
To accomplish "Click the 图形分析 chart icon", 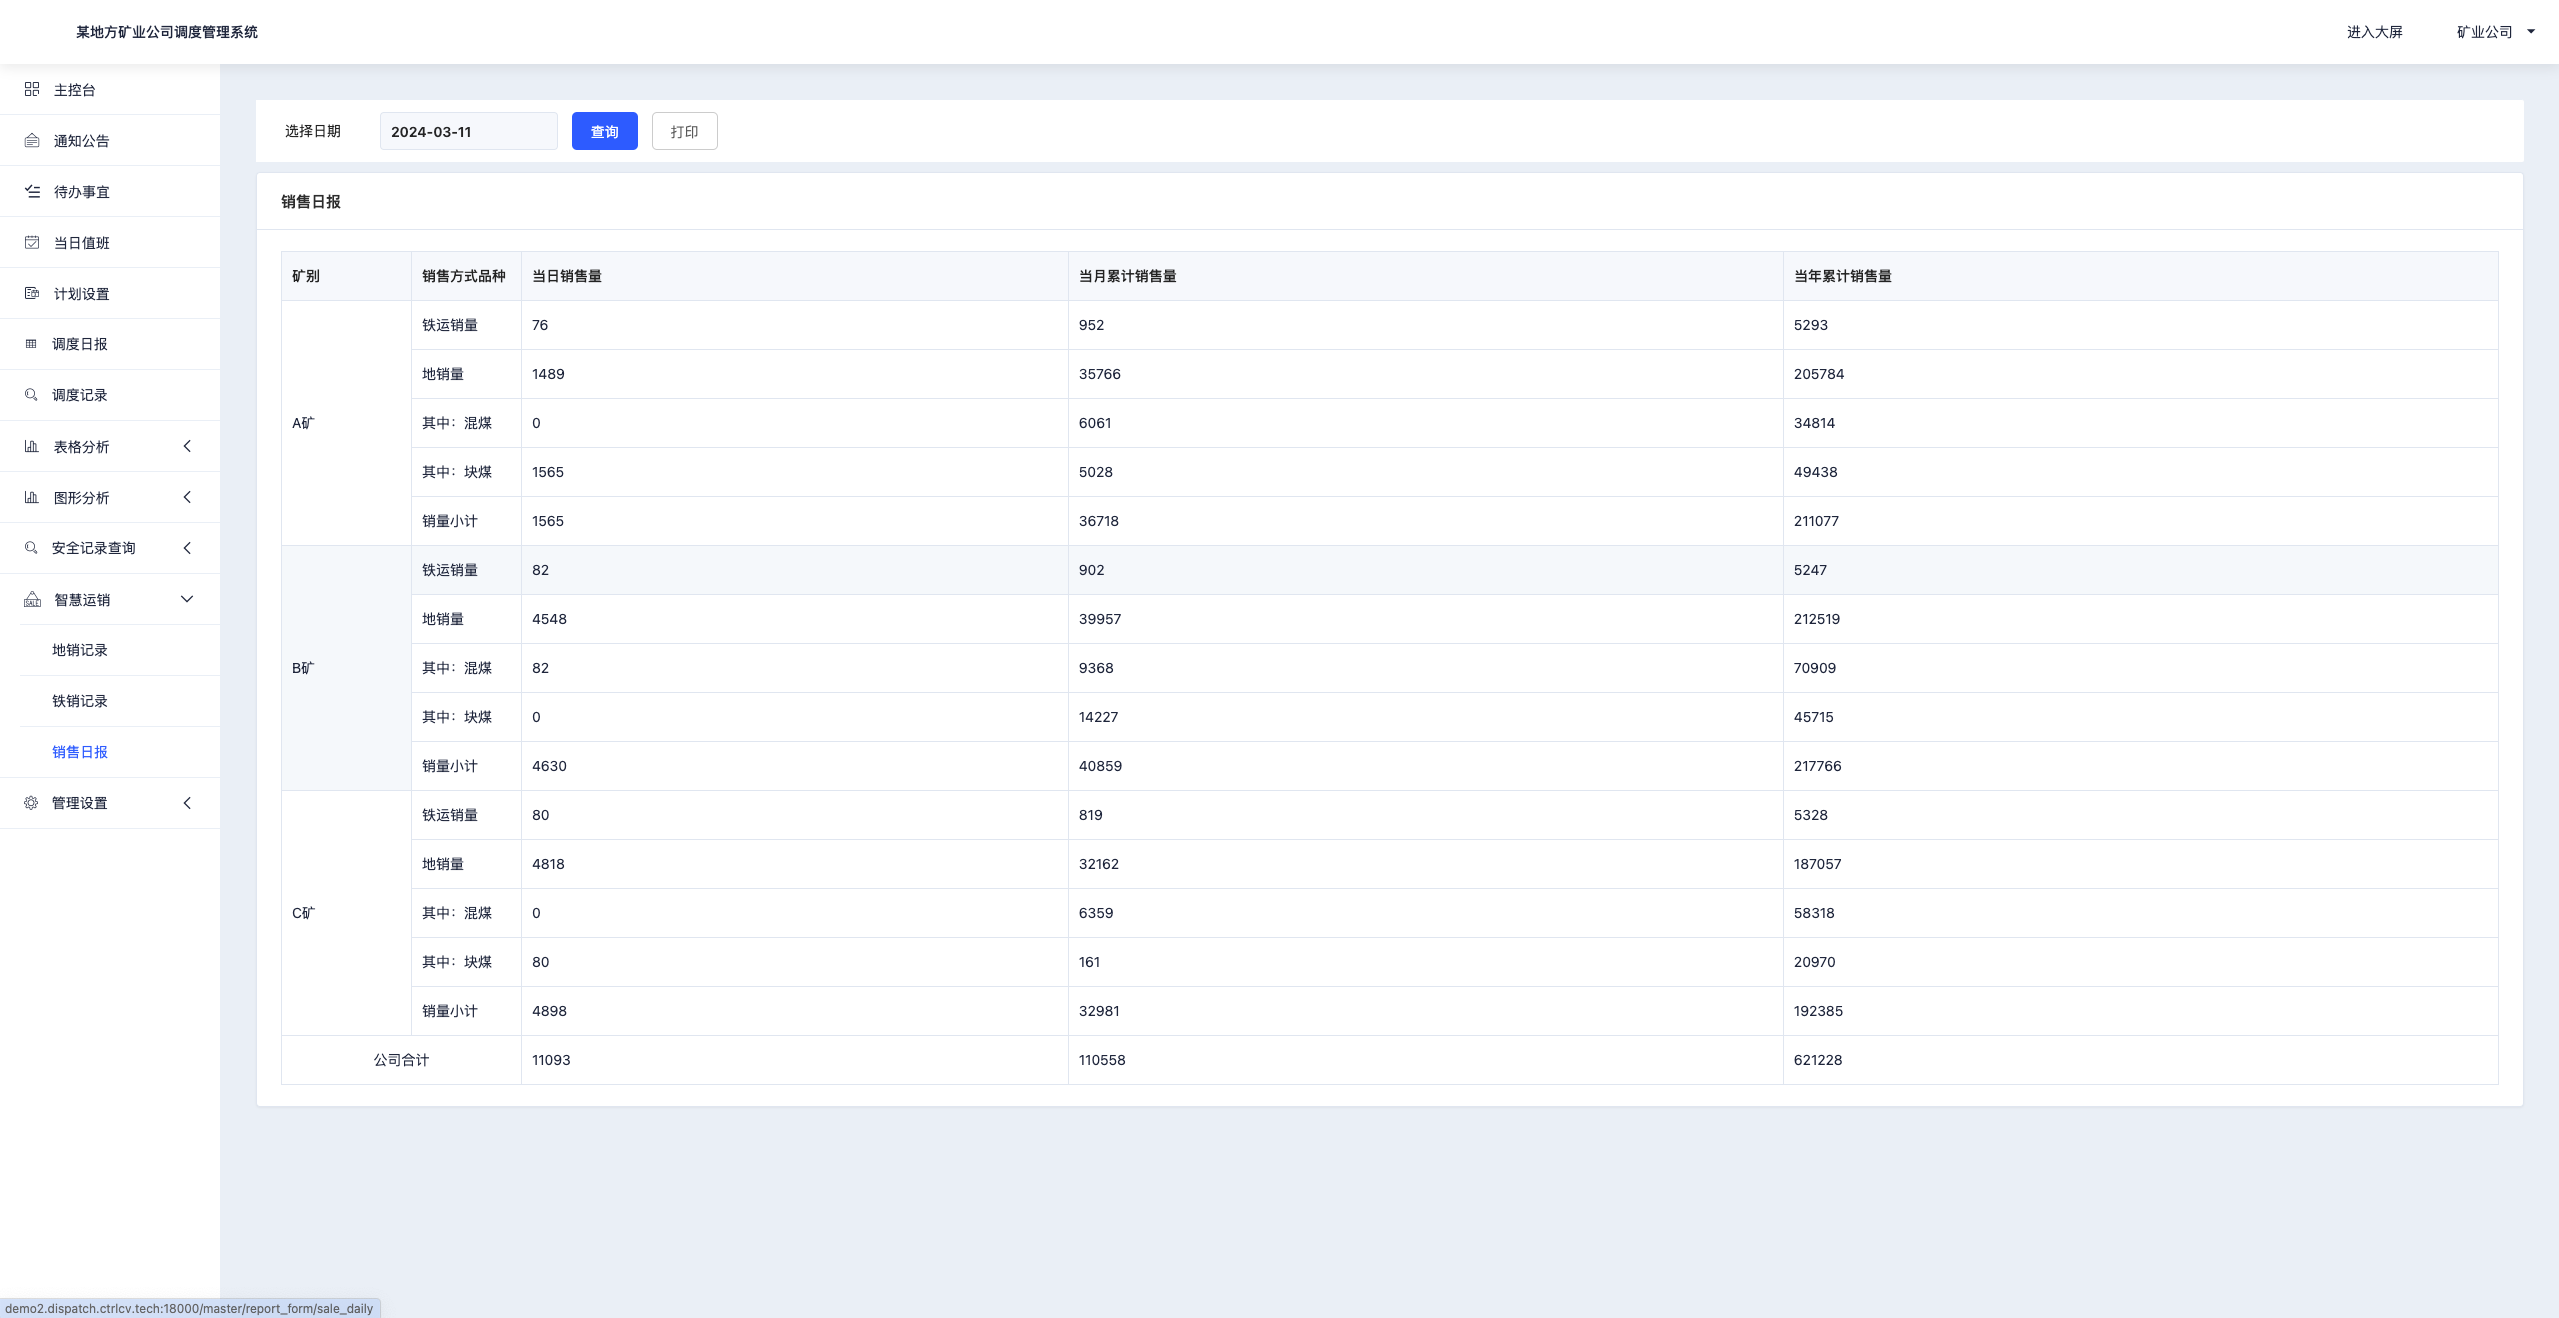I will 32,497.
